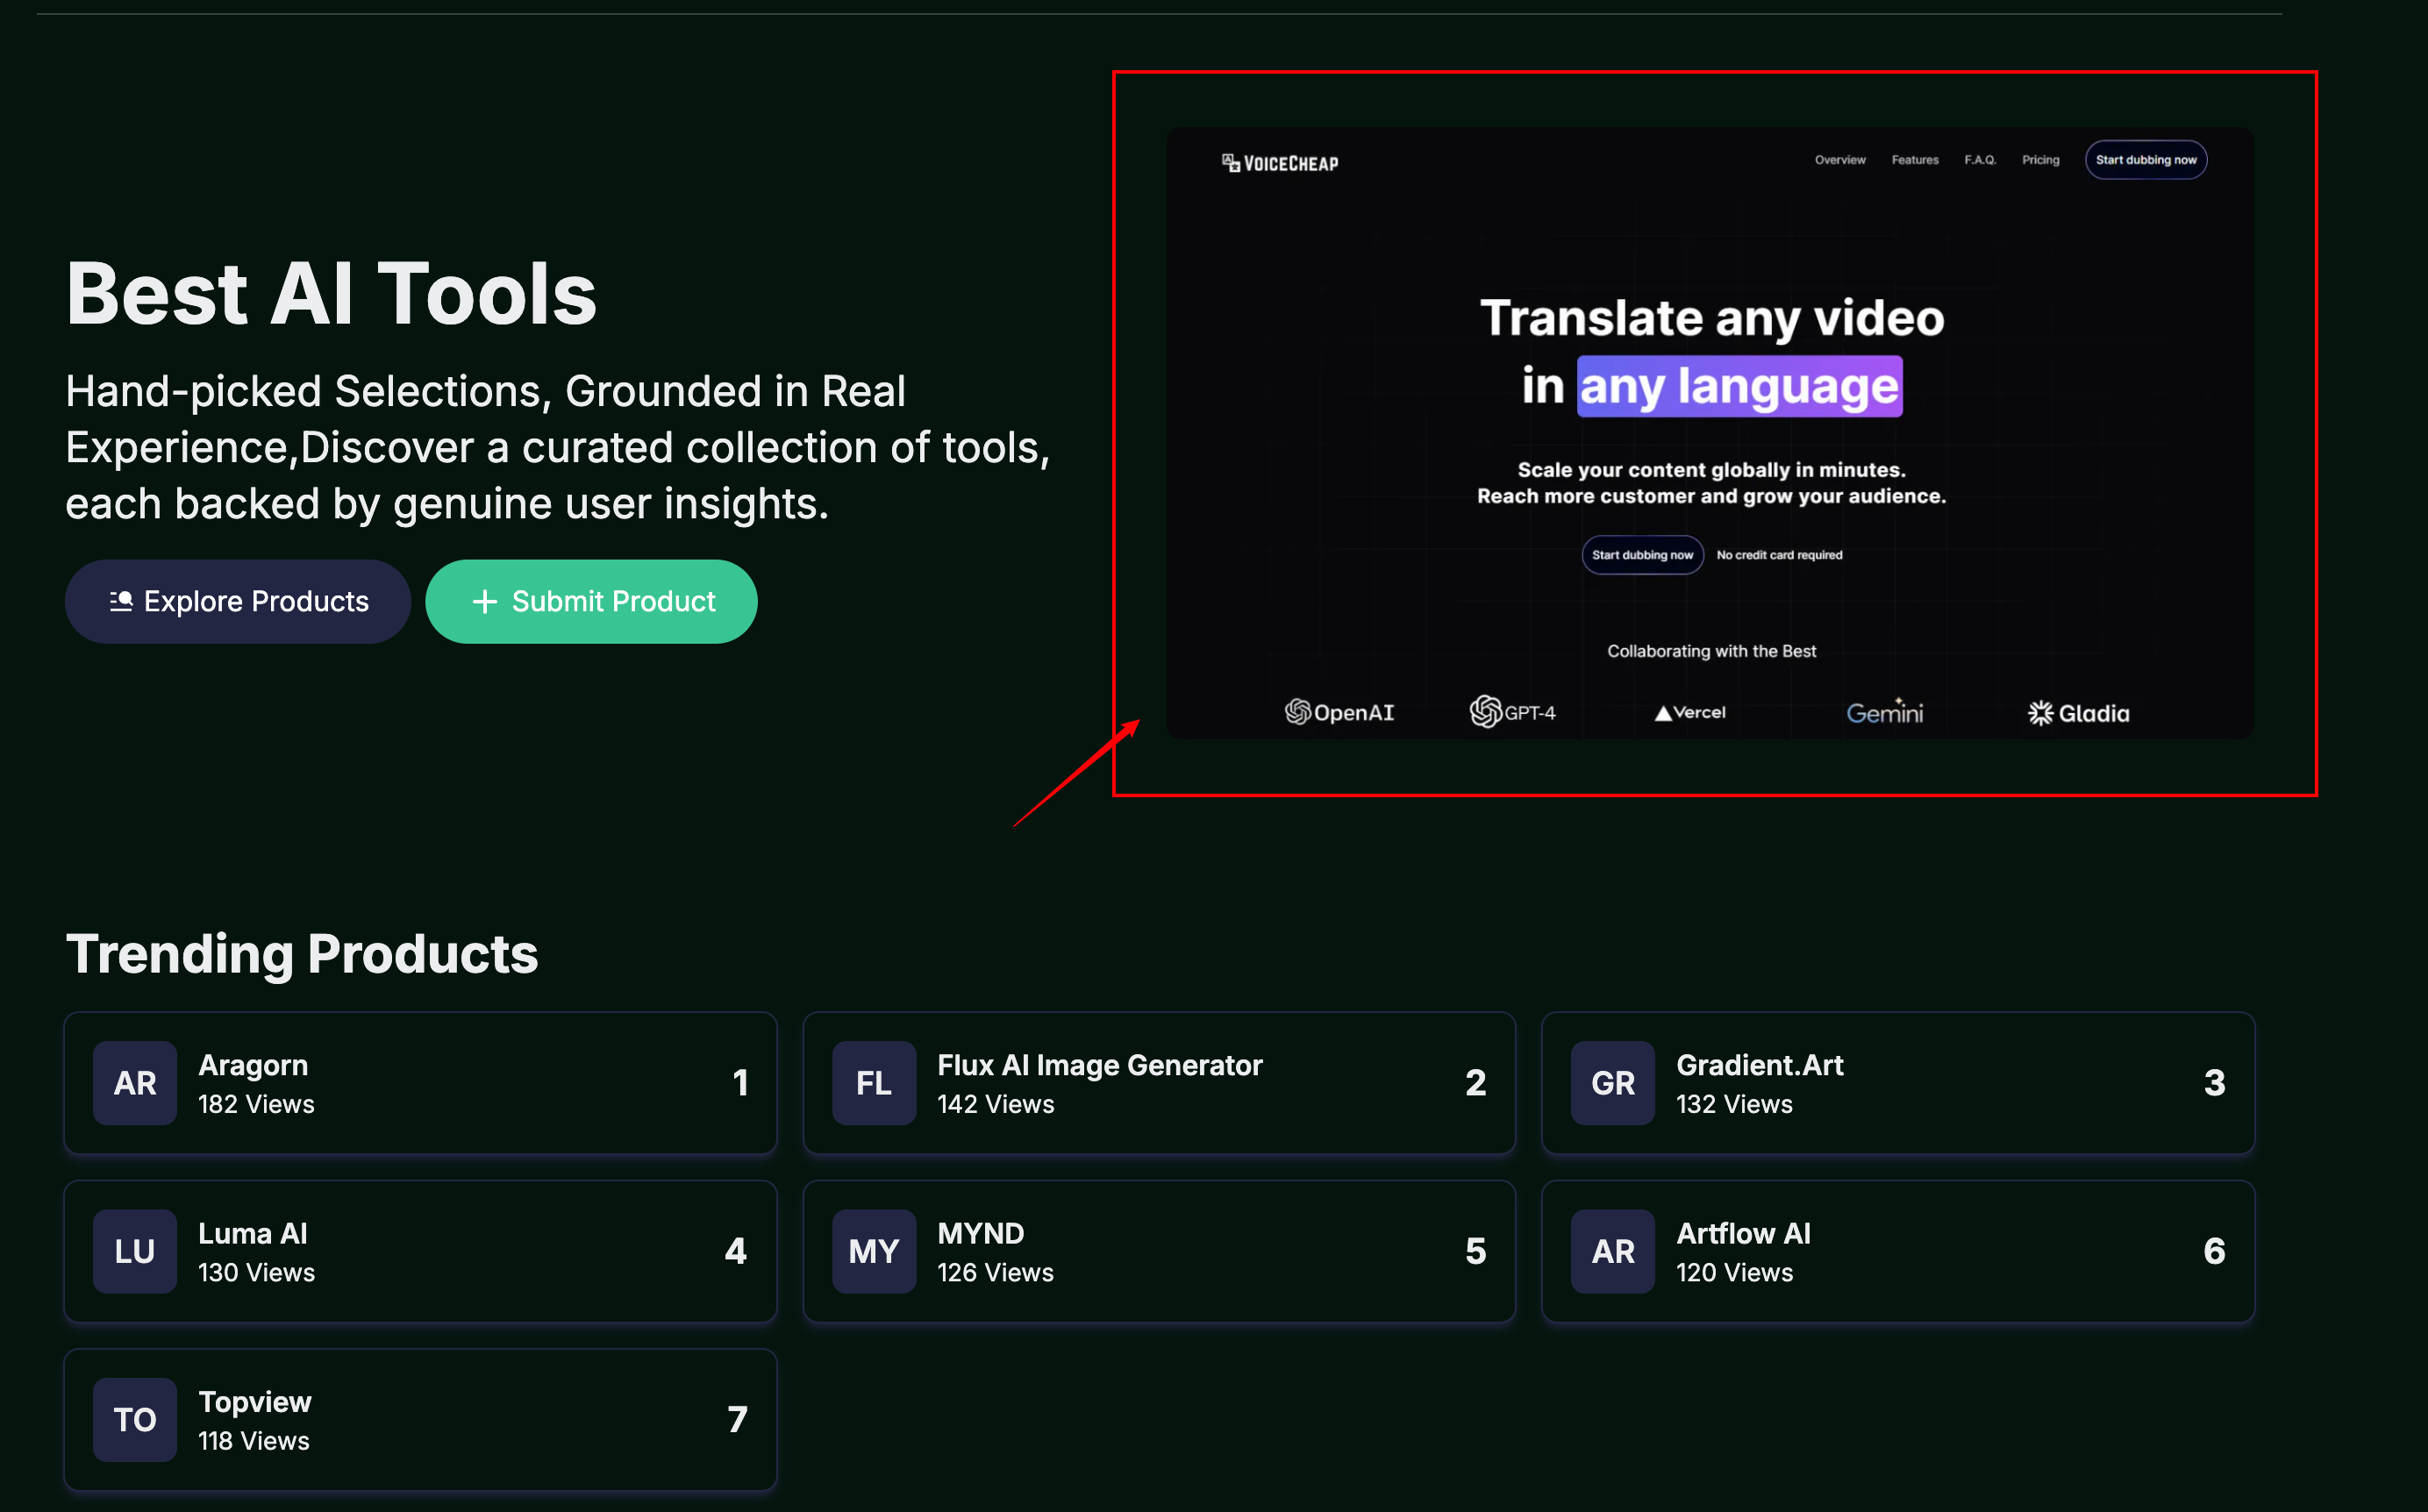Click the AR avatar beside Artflow AI
The image size is (2428, 1512).
[1613, 1251]
